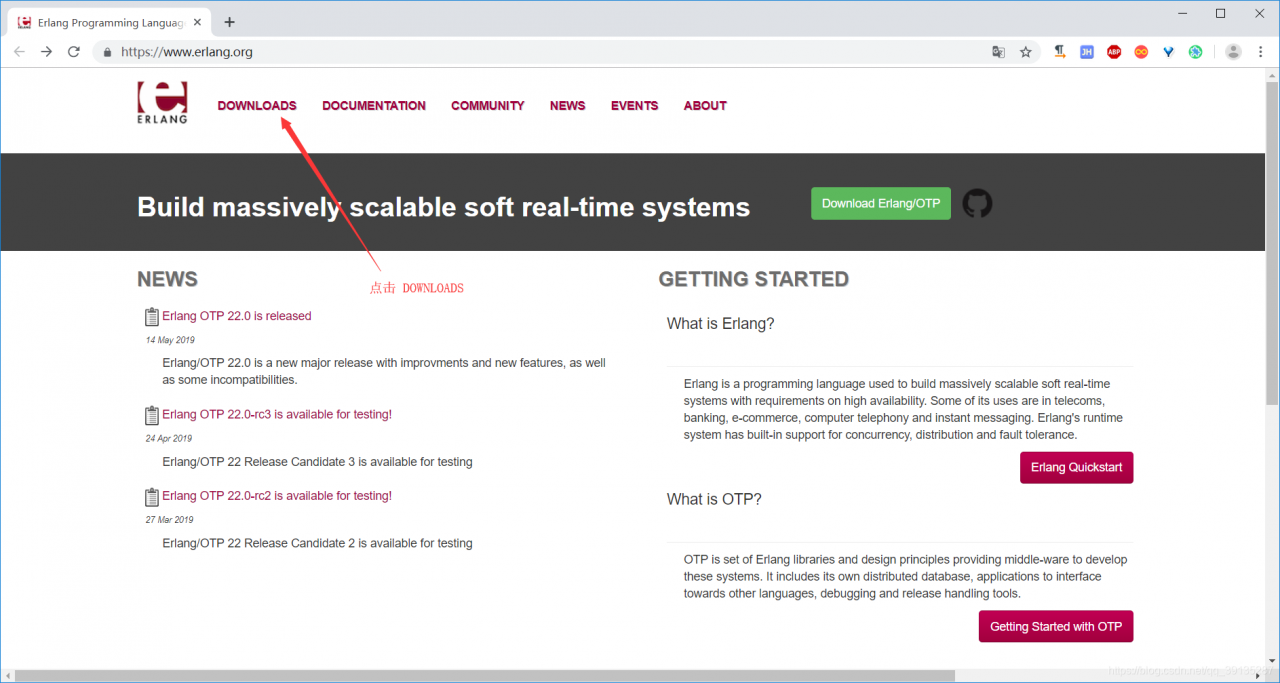Open 'Erlang OTP 22.0-rc3 is available' link
The height and width of the screenshot is (683, 1280).
tap(277, 414)
